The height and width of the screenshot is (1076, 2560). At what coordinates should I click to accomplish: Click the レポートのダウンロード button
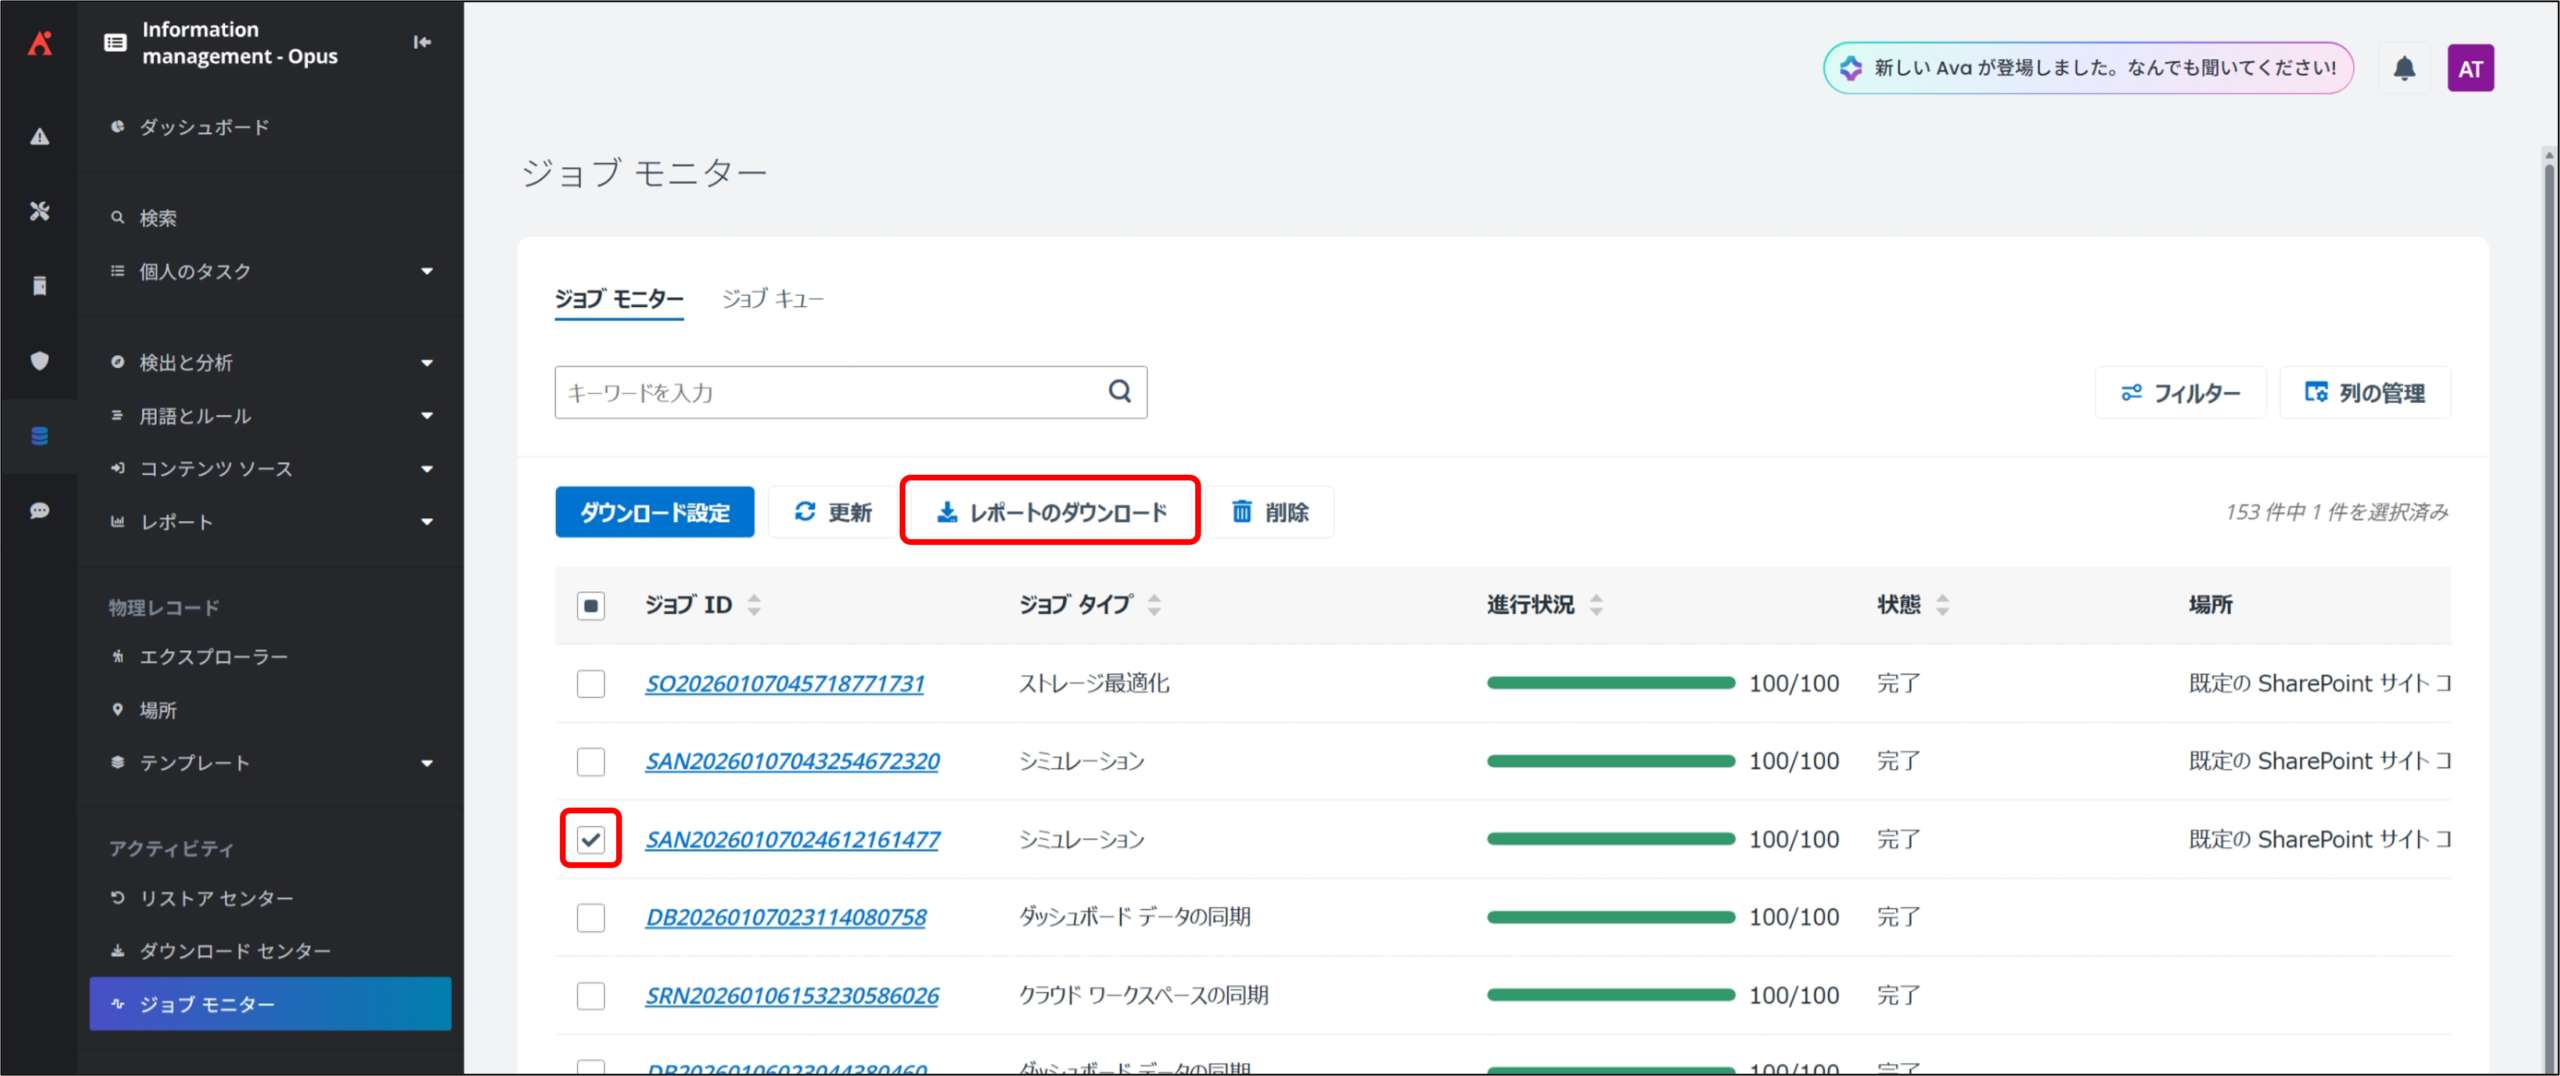click(x=1050, y=512)
